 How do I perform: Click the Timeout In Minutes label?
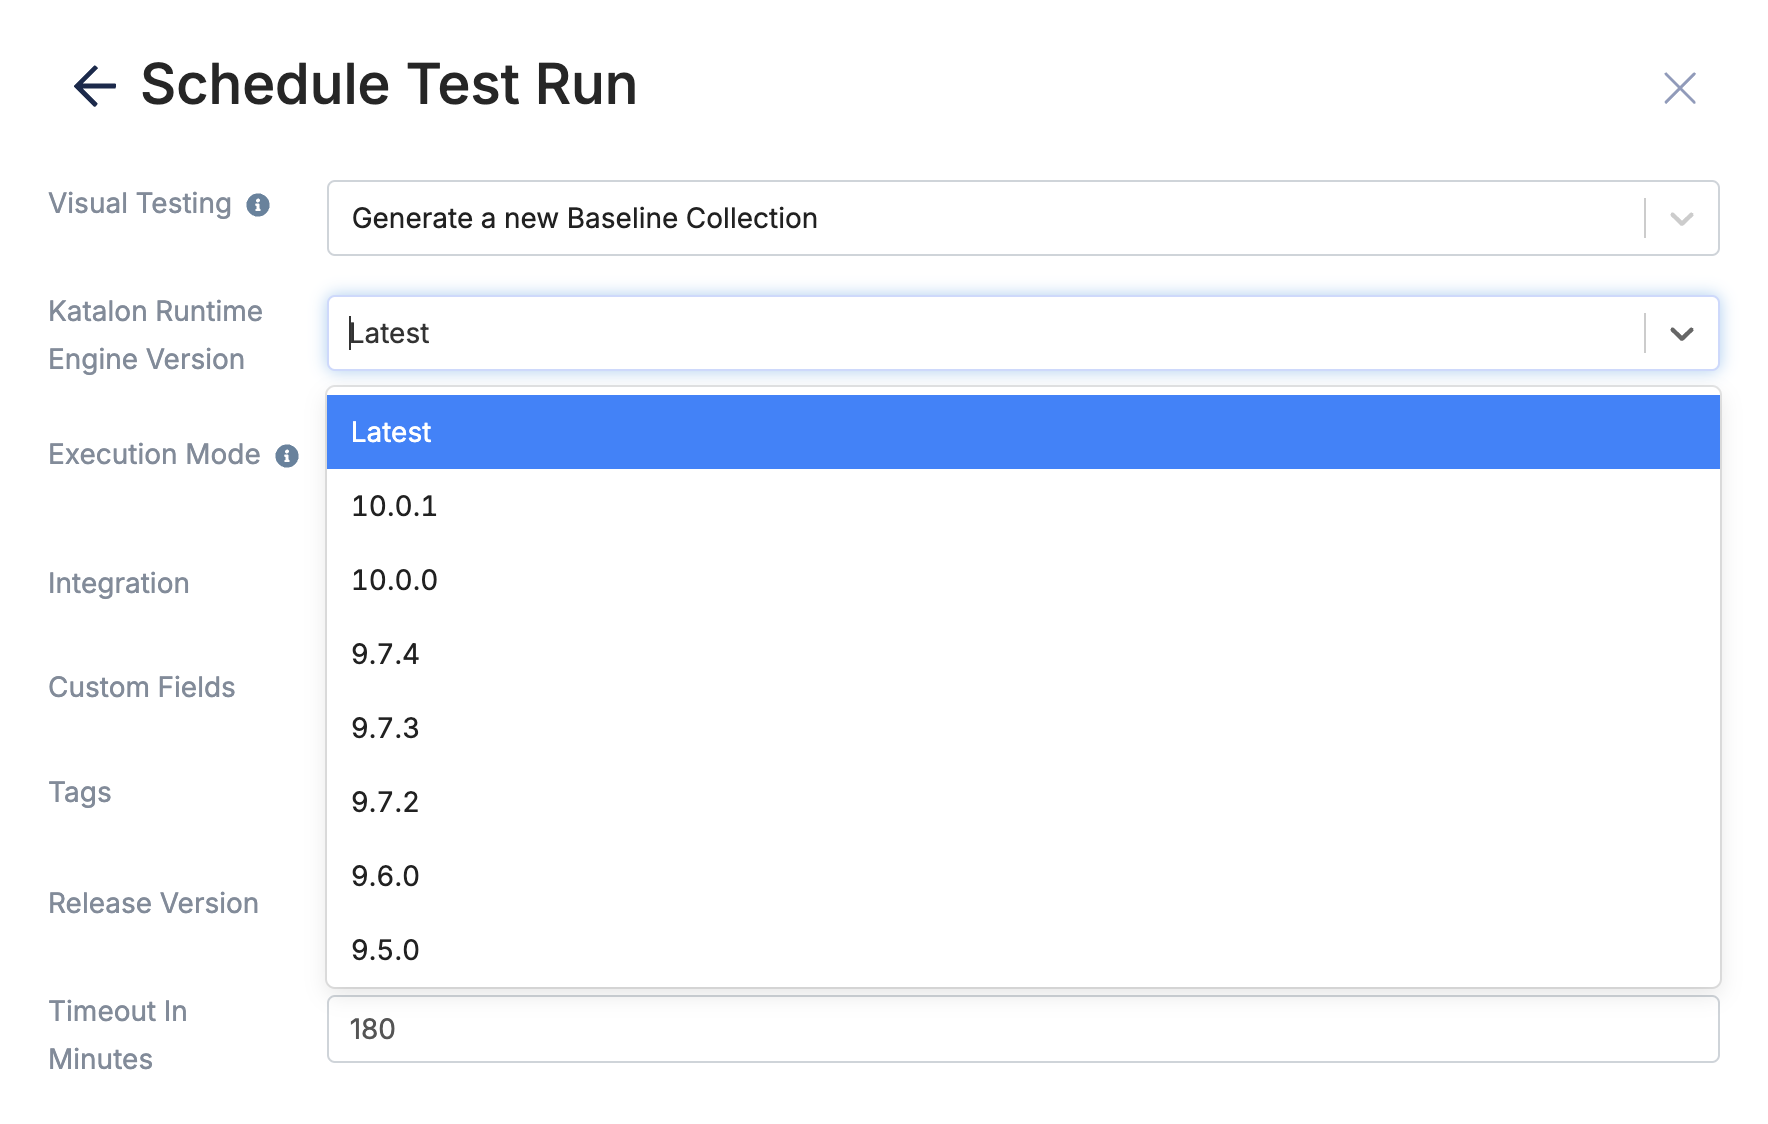[x=118, y=1035]
